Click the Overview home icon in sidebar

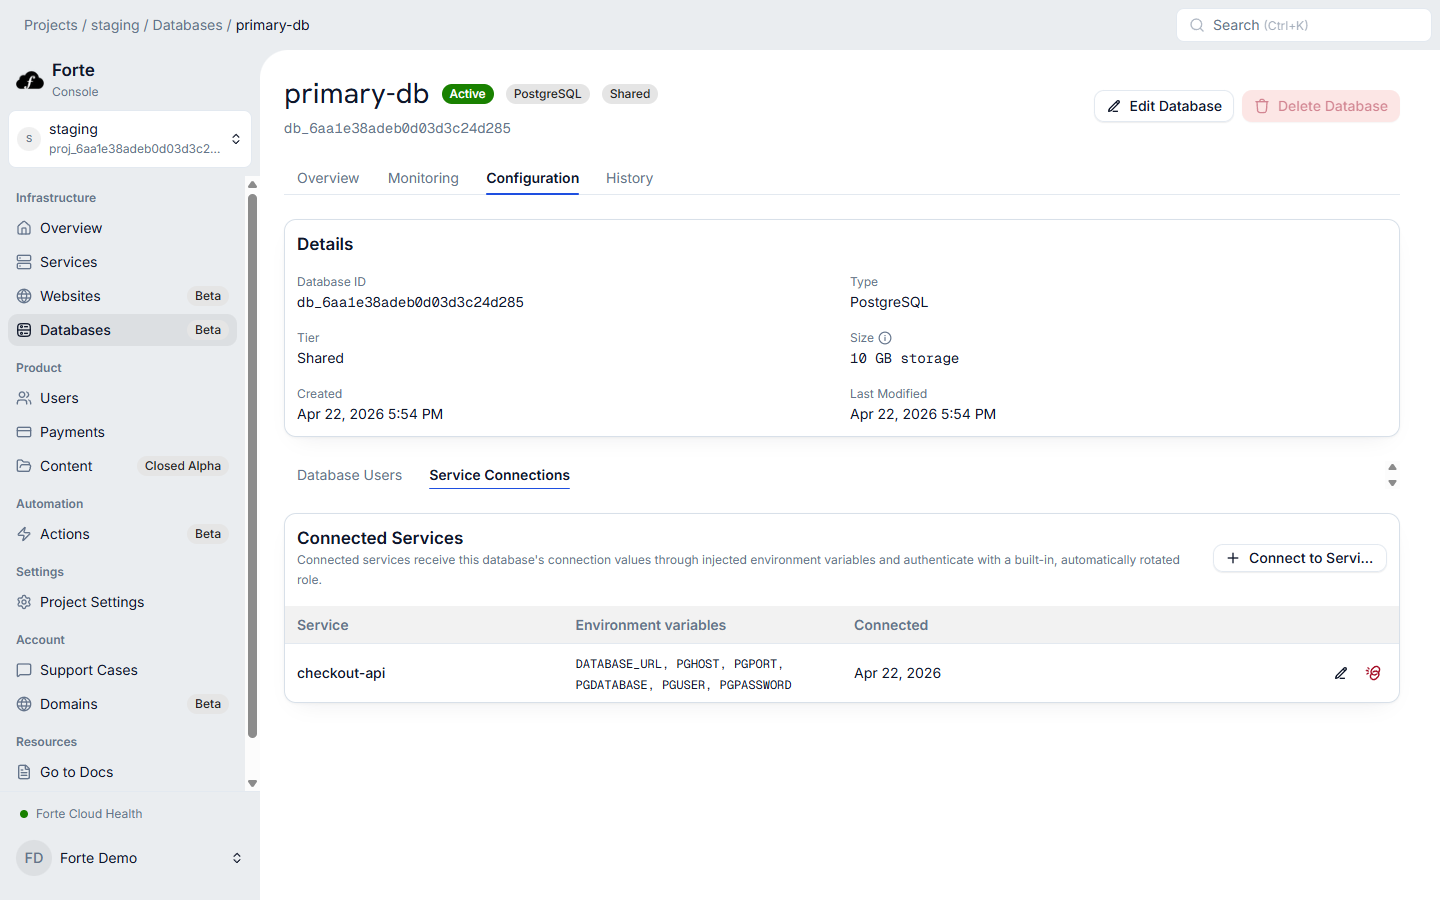point(24,228)
